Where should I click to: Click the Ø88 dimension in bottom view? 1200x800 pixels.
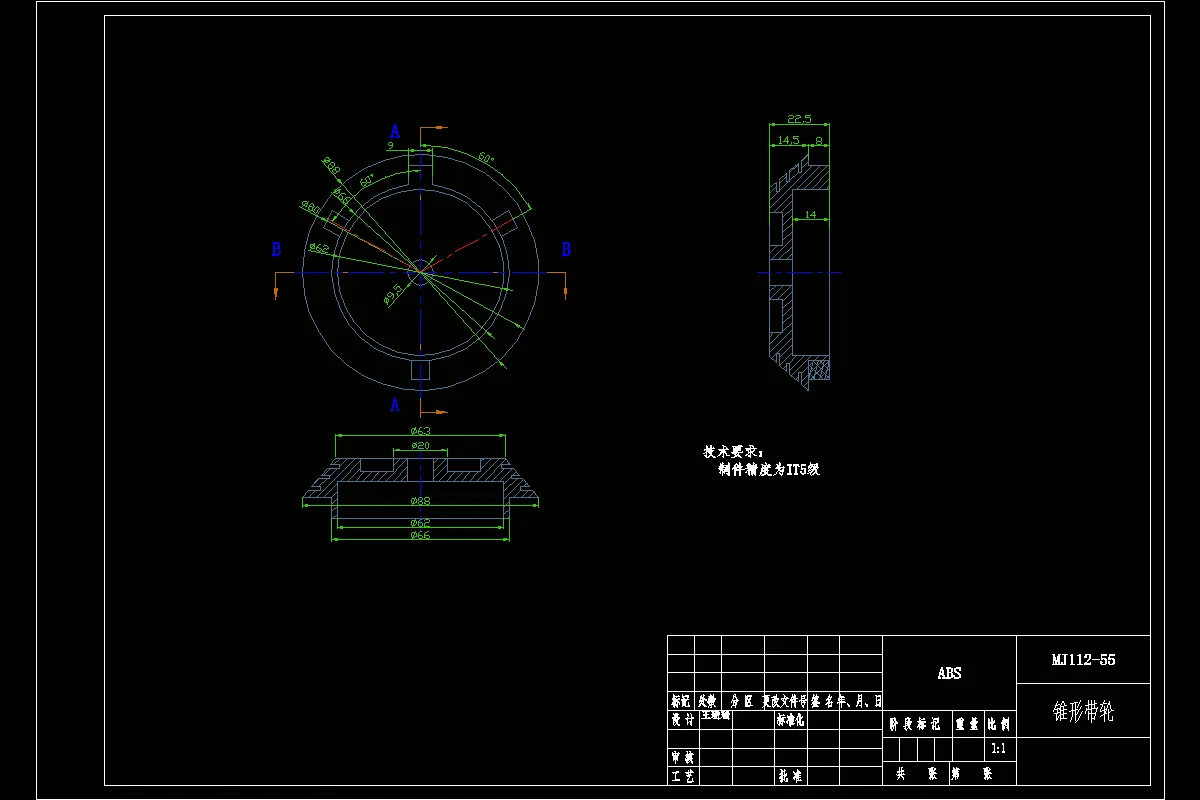420,501
